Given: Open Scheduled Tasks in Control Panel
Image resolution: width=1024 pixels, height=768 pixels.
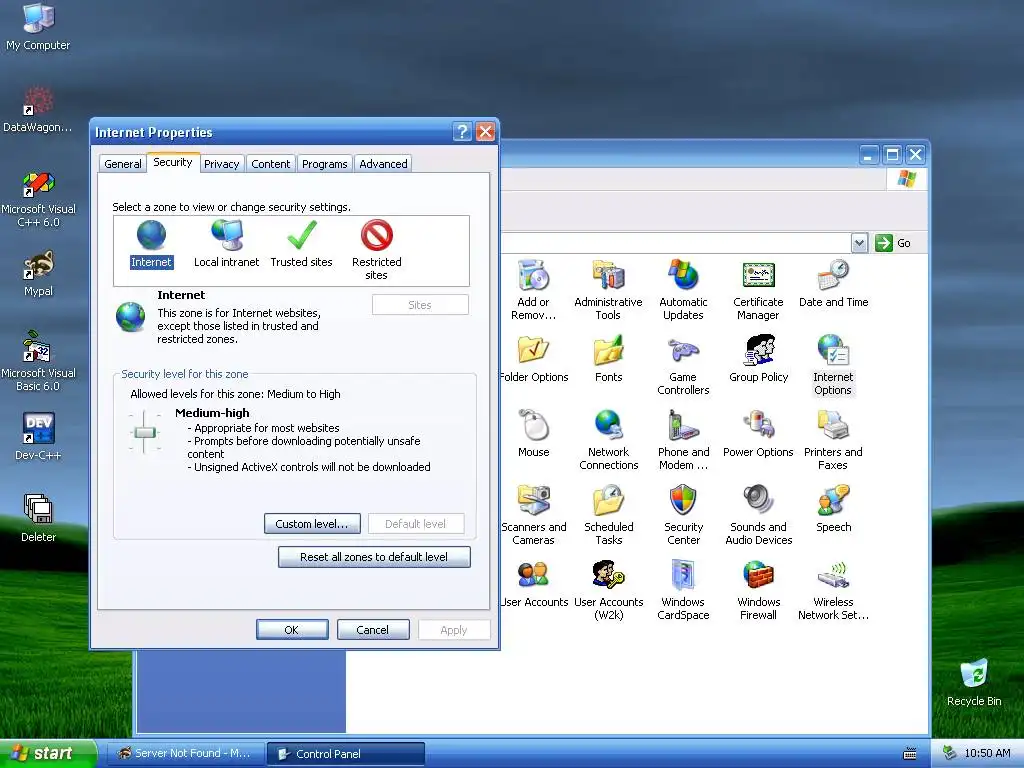Looking at the screenshot, I should [x=609, y=515].
